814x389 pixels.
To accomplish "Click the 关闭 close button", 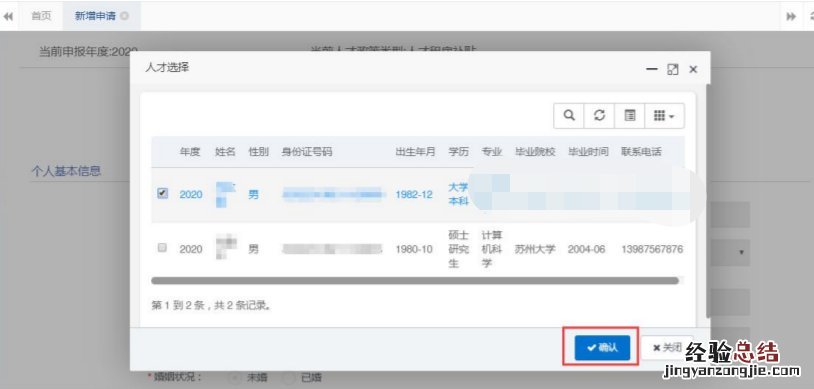I will click(x=667, y=348).
